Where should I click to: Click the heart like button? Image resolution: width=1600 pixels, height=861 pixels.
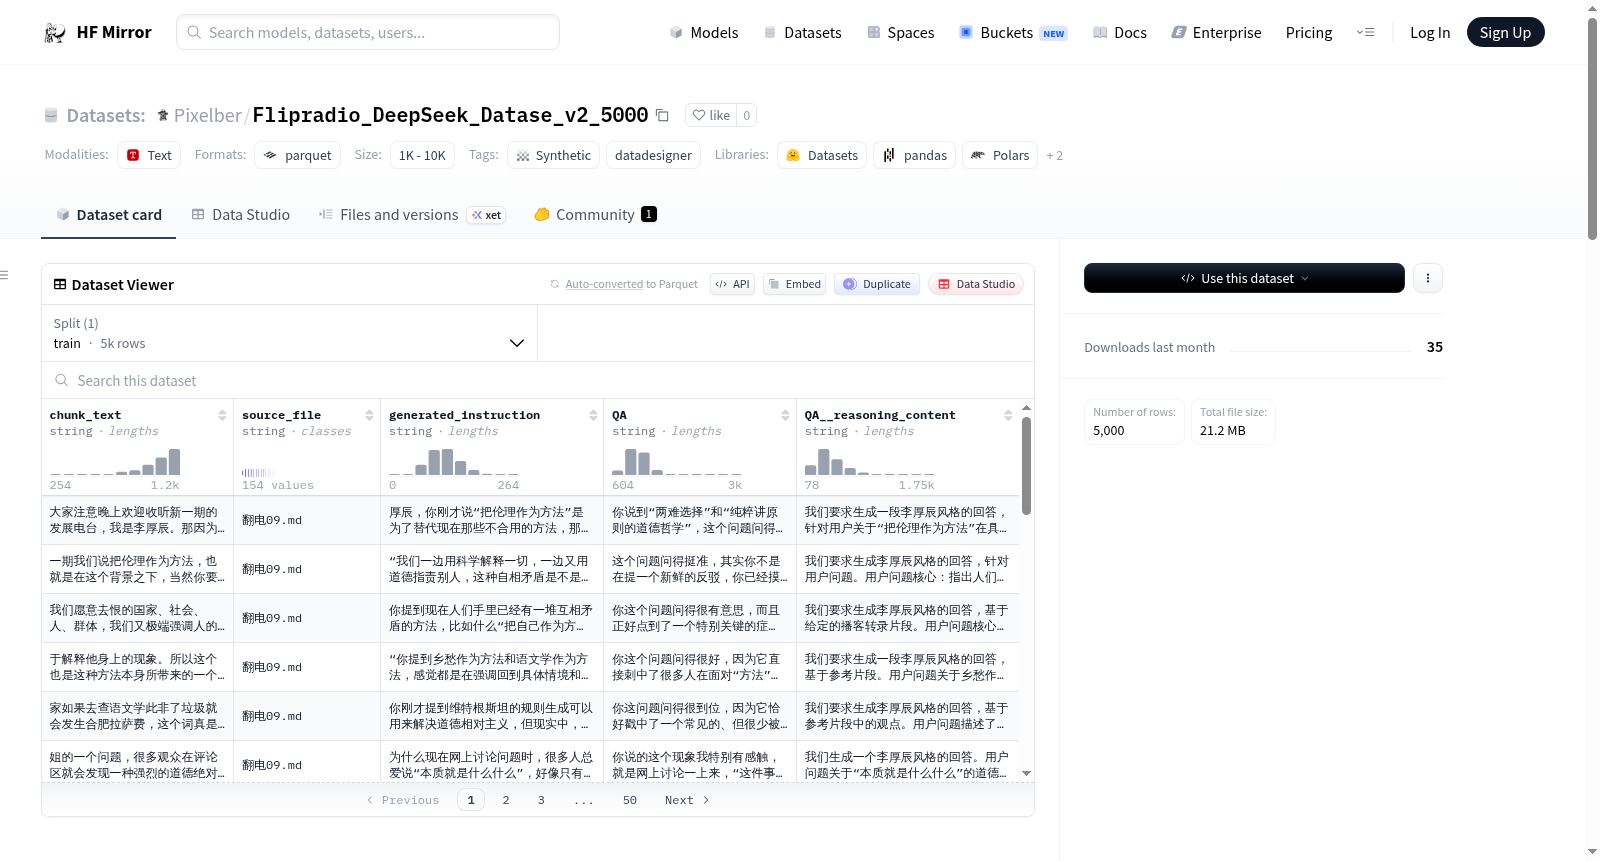point(711,115)
